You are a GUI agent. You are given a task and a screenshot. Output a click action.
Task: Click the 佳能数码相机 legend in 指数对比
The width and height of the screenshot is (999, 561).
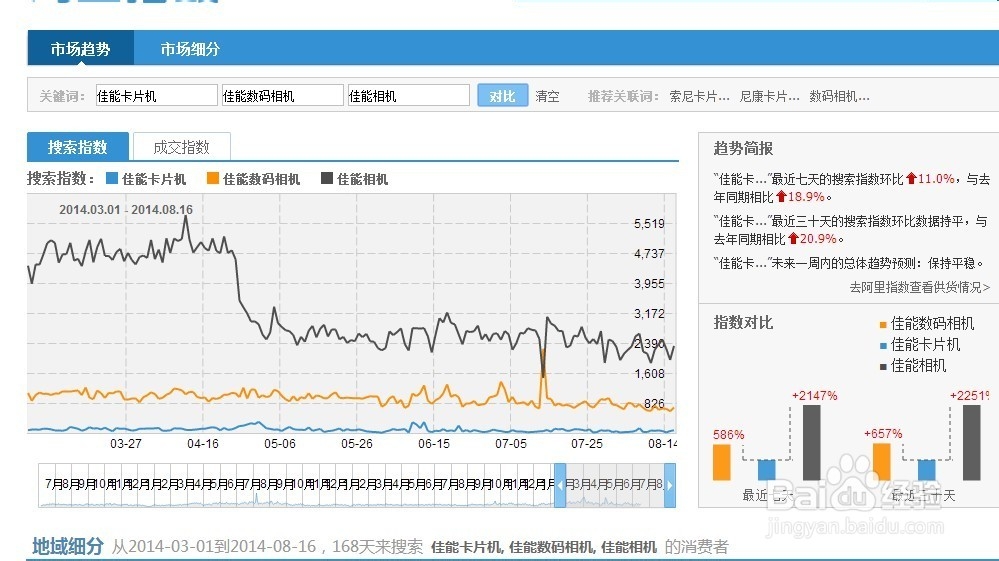(927, 323)
